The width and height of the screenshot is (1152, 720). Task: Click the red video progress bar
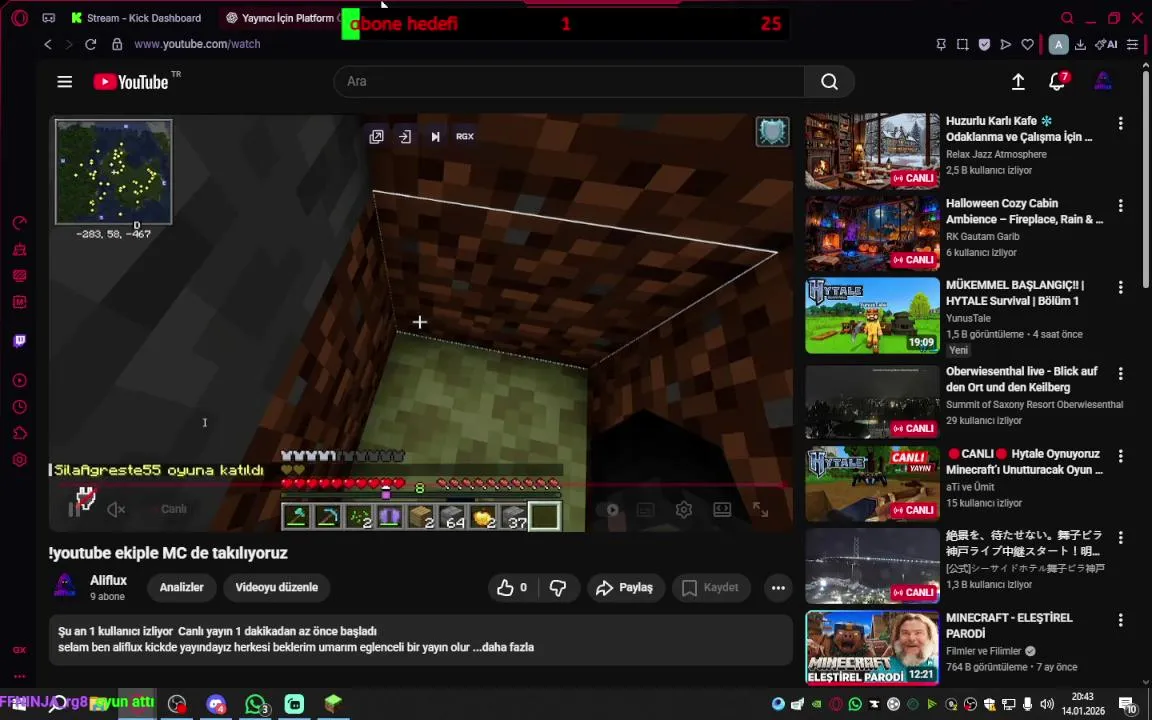click(x=421, y=486)
